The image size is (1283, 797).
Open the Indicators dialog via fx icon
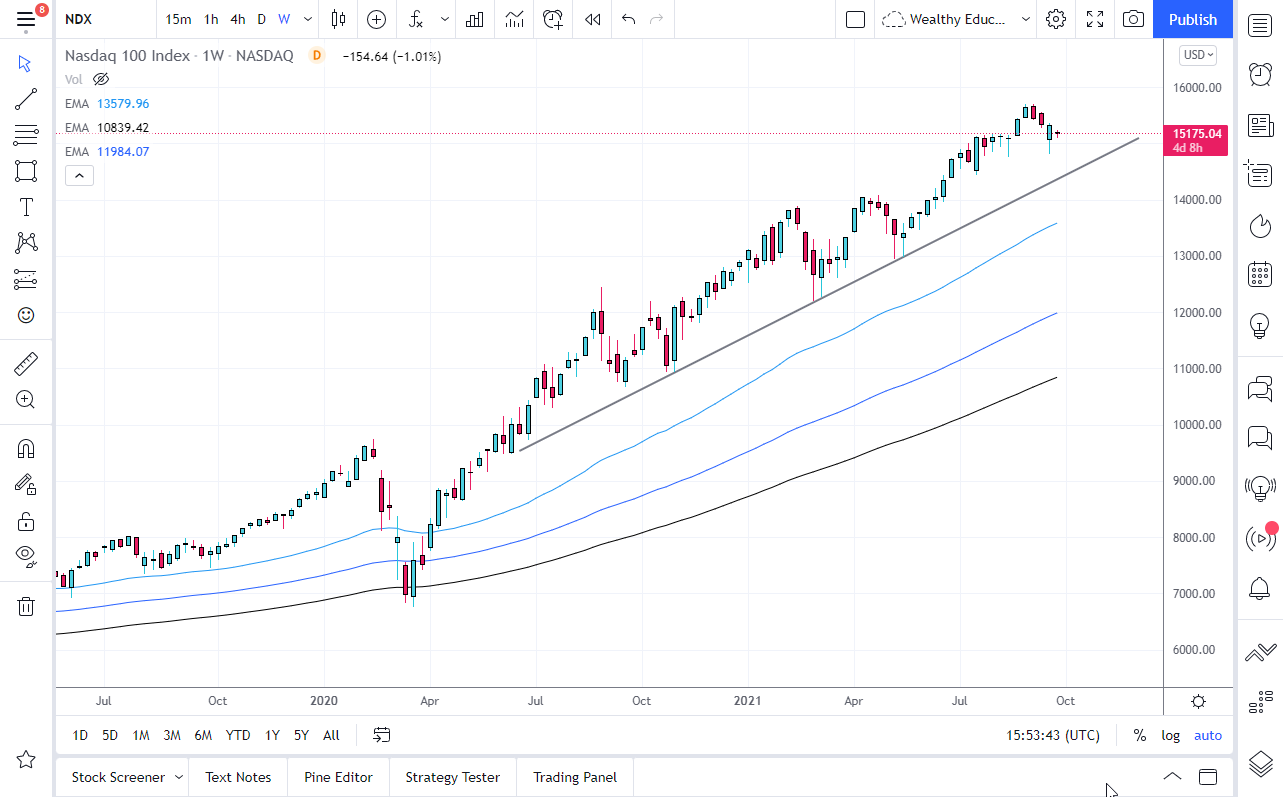point(414,19)
